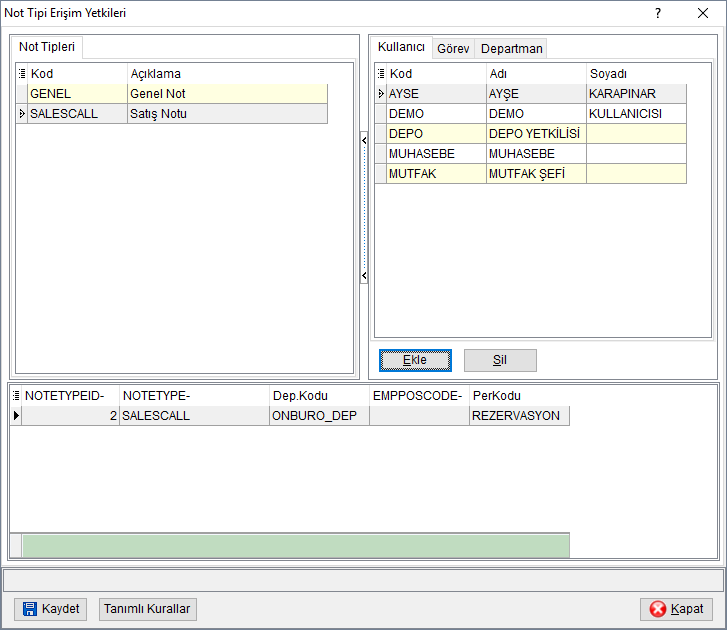Click row indicator arrow beside SALESCALL note type
Image resolution: width=727 pixels, height=630 pixels.
pyautogui.click(x=21, y=114)
